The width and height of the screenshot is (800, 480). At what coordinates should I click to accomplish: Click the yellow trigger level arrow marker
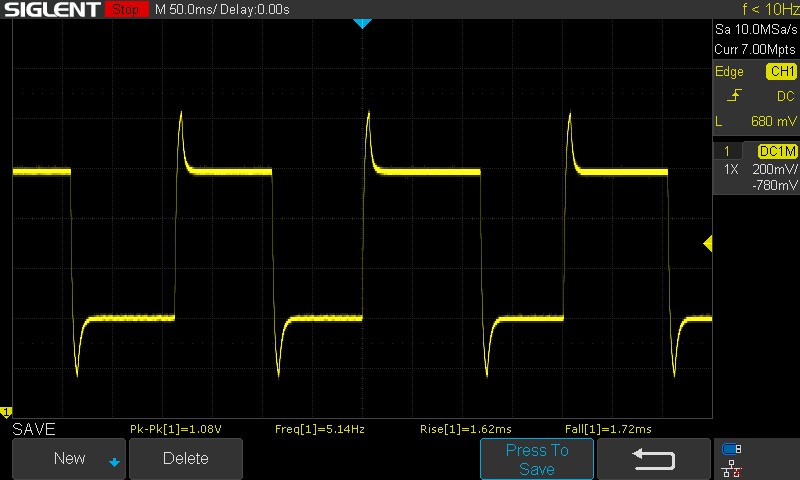click(x=708, y=243)
